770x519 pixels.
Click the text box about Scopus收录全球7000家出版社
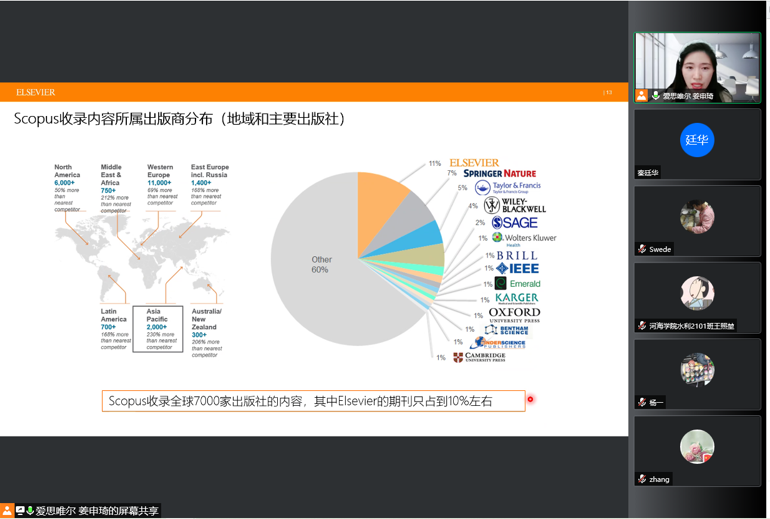pyautogui.click(x=313, y=401)
